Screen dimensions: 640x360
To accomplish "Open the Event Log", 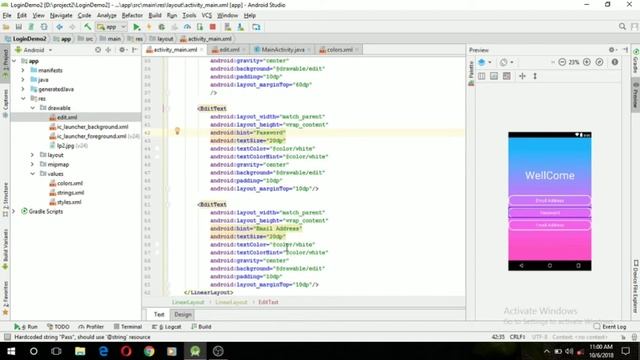I will [x=610, y=327].
